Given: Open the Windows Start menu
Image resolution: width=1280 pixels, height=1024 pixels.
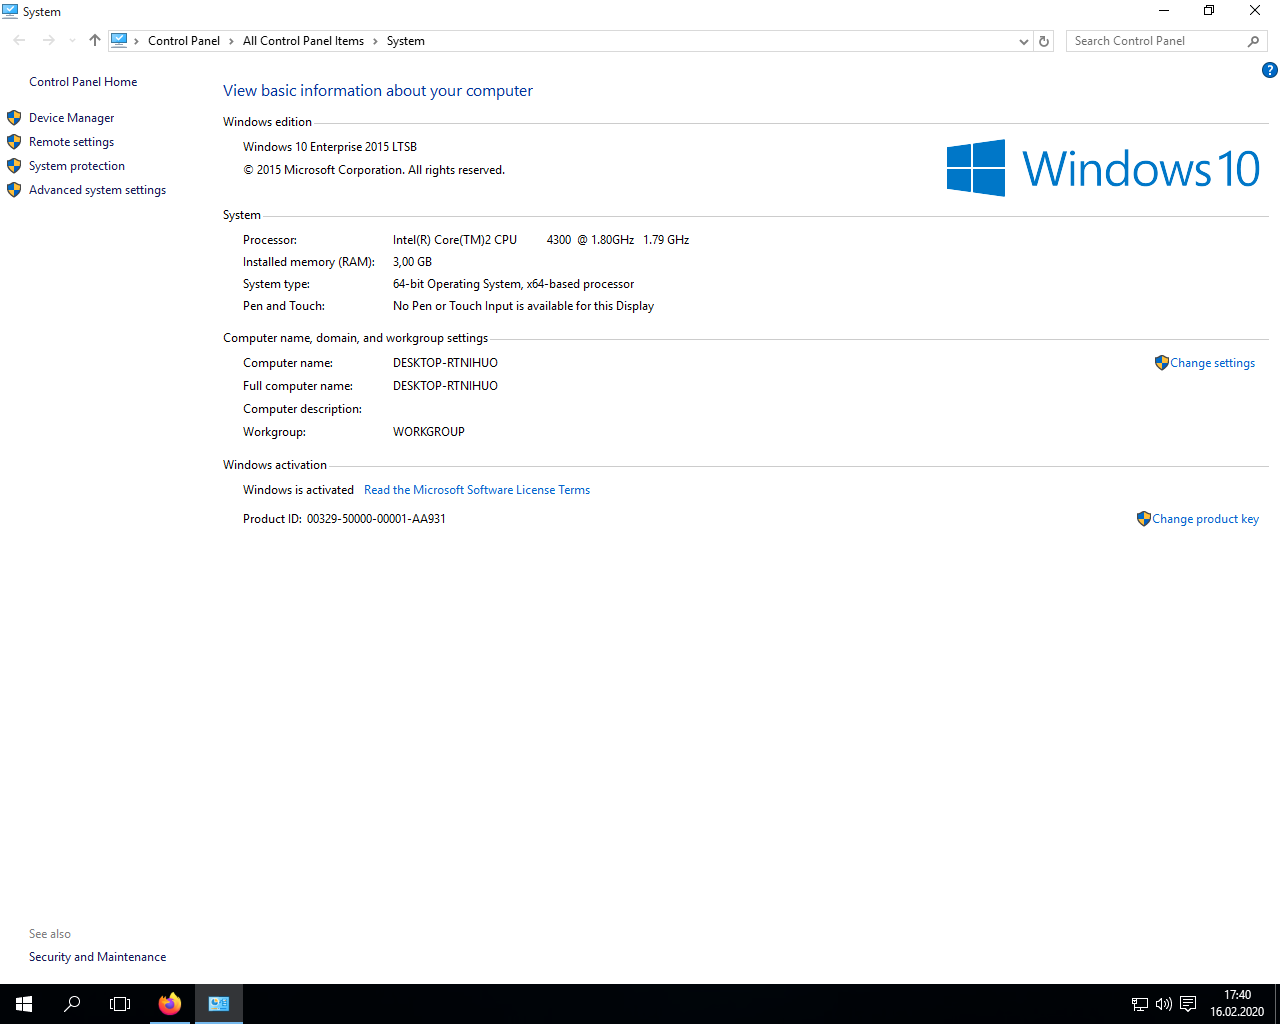Looking at the screenshot, I should [24, 1004].
